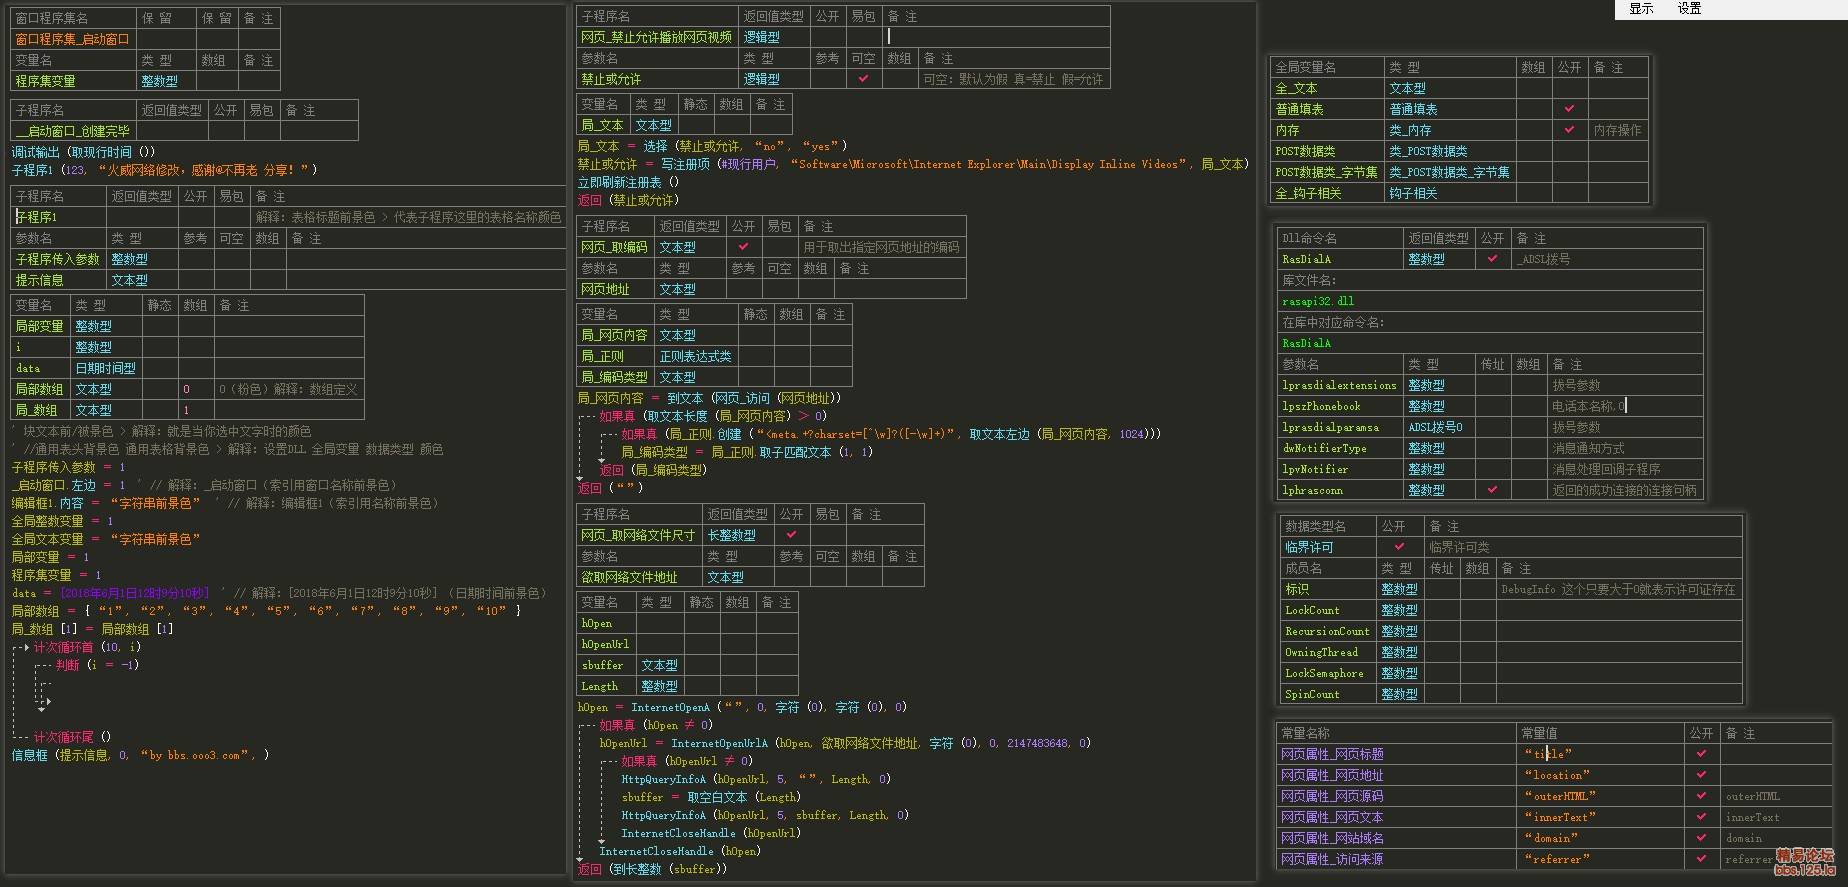Toggle 公开 checkmark of 临界许可 data type
This screenshot has height=887, width=1848.
coord(1399,547)
